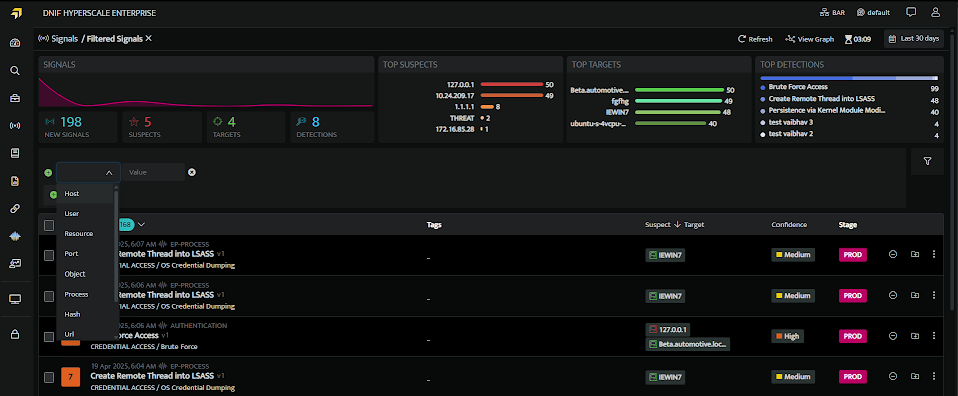Click add-to-folder icon on Brute Force row
The width and height of the screenshot is (958, 396).
915,336
